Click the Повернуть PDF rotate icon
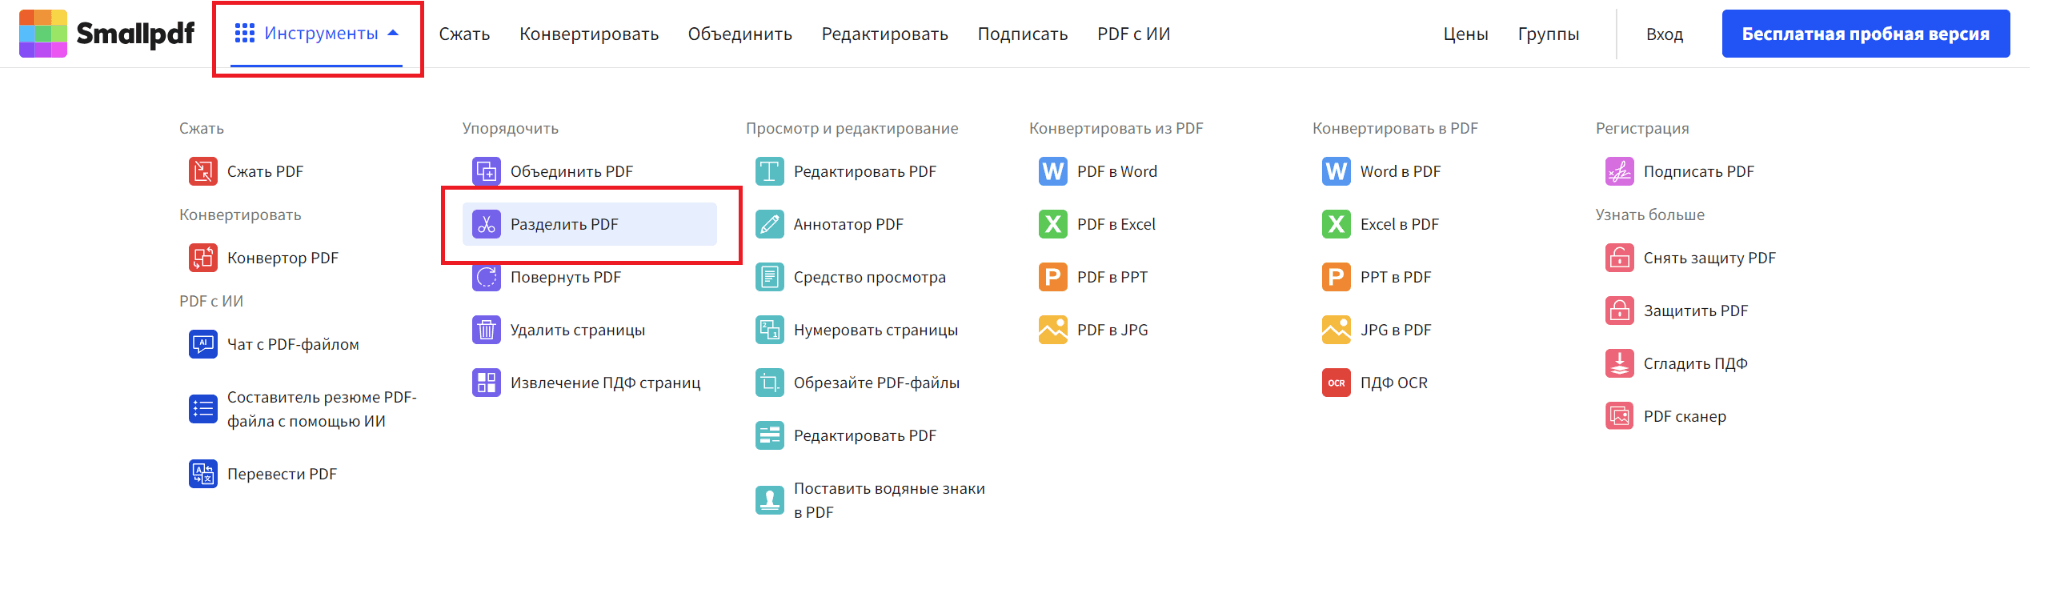The width and height of the screenshot is (2048, 590). coord(486,277)
